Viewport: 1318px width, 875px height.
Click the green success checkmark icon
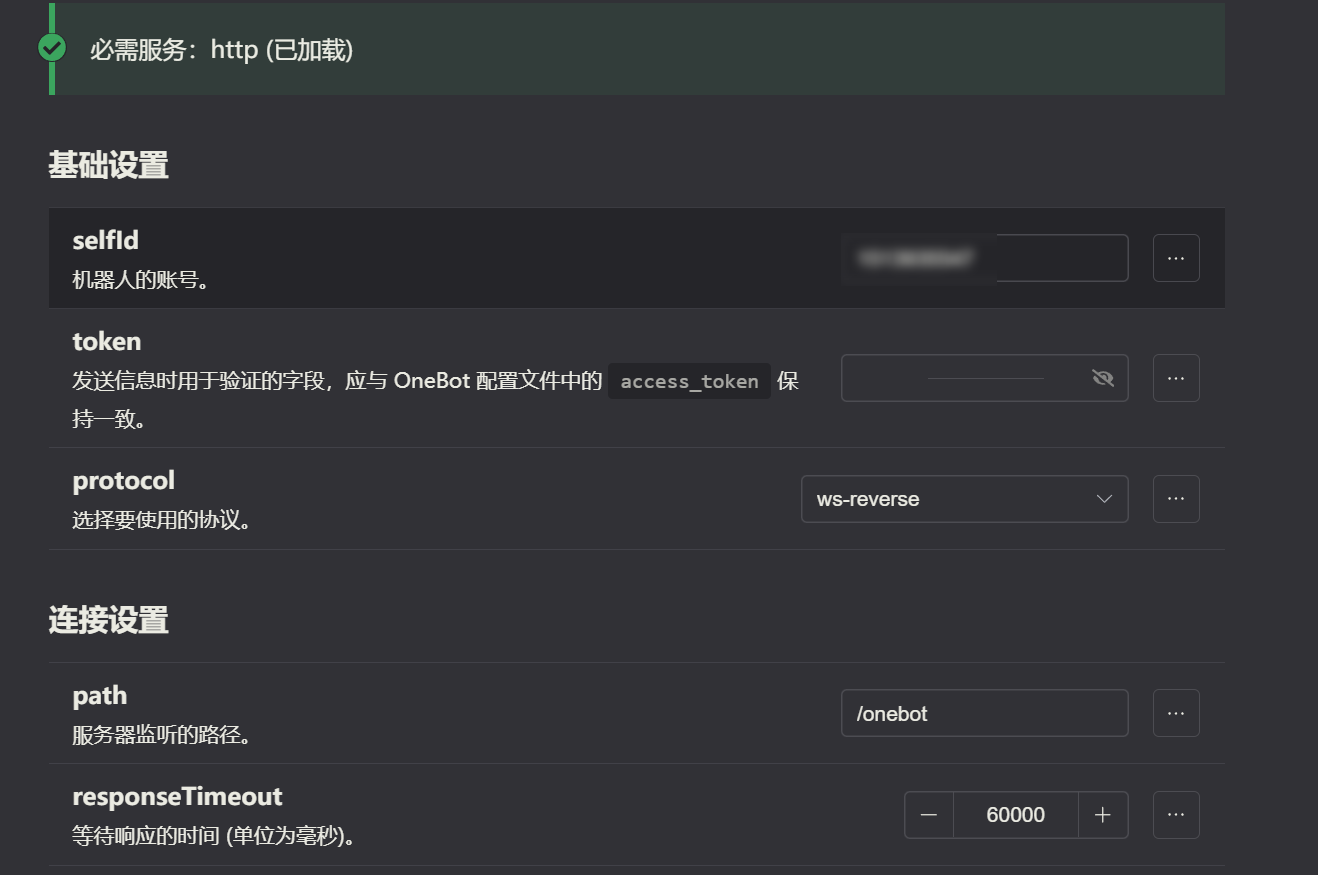pyautogui.click(x=51, y=47)
